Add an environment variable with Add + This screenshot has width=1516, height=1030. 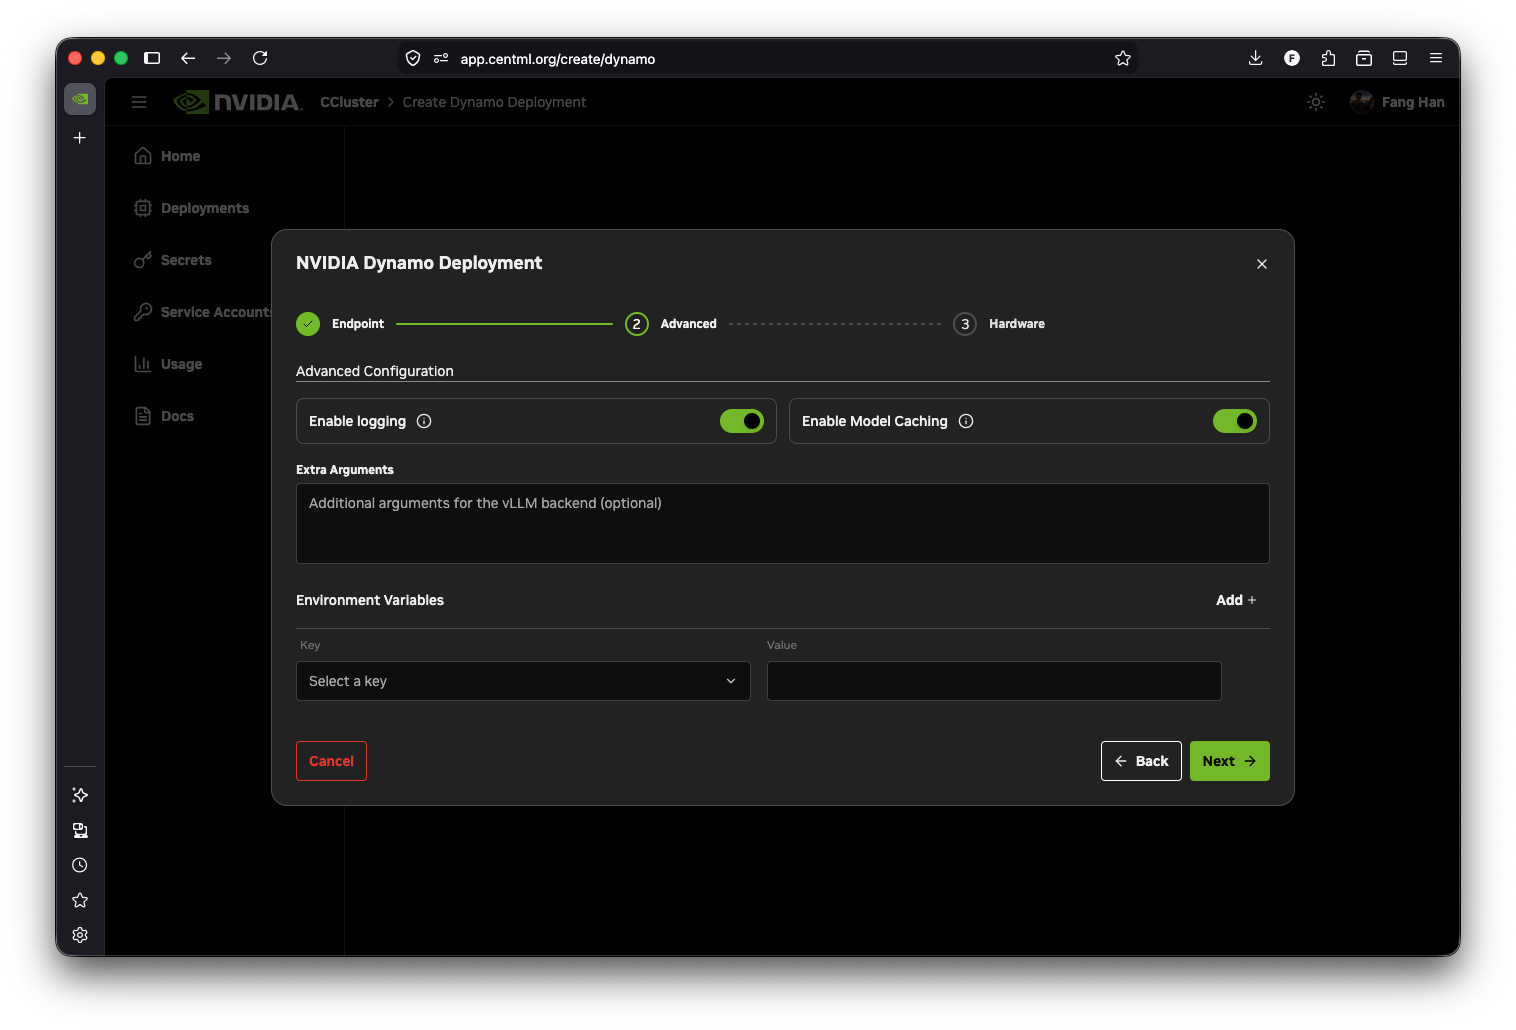pos(1236,600)
